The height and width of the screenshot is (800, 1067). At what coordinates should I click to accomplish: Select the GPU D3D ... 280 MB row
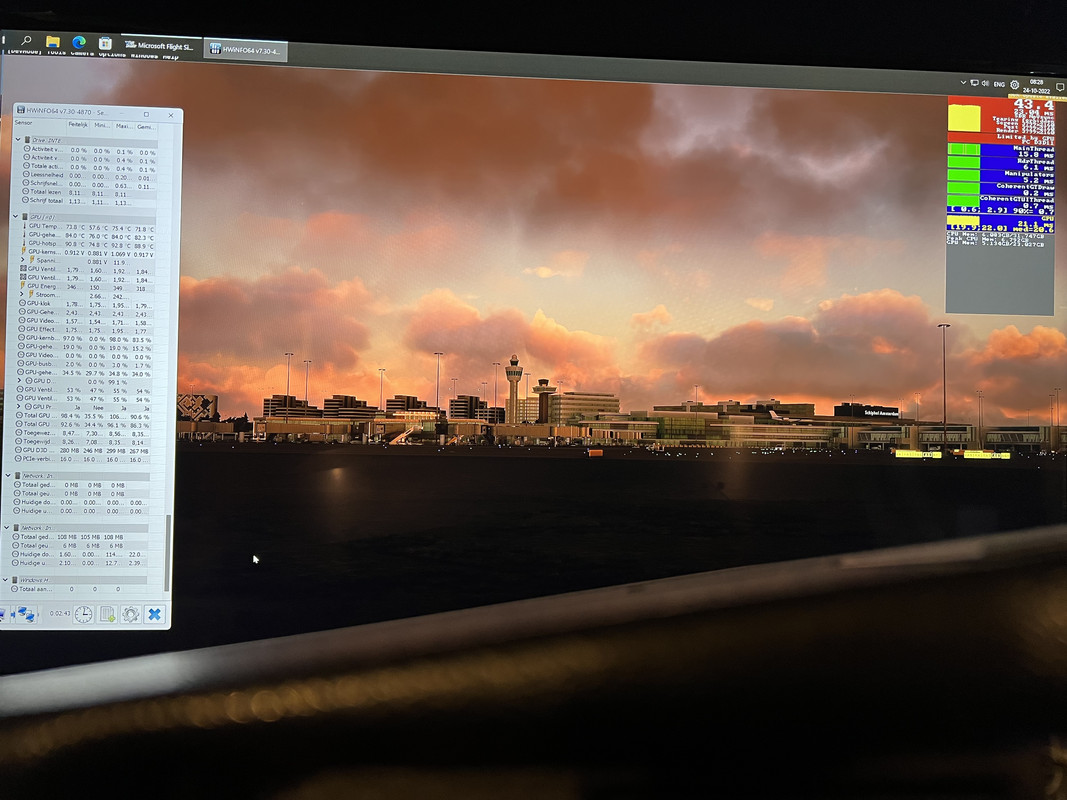[82, 450]
